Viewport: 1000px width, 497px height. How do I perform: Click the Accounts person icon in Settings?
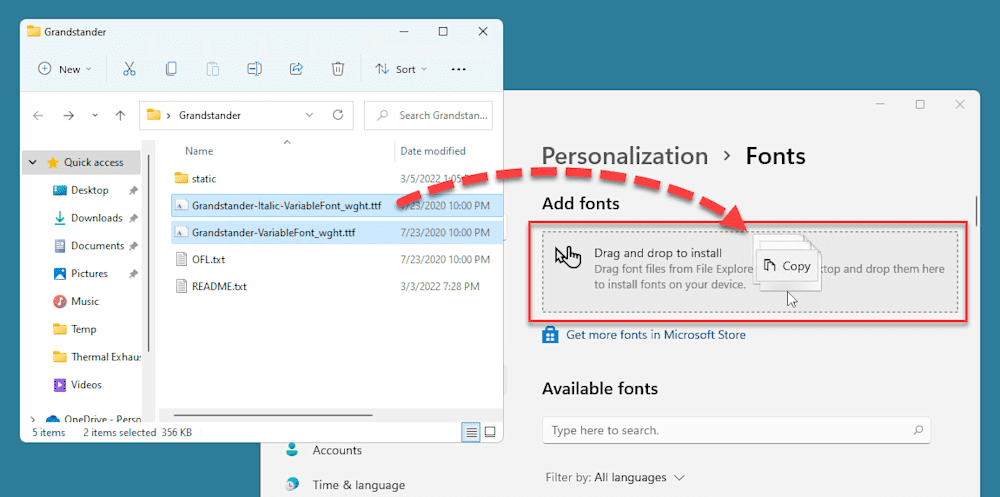(x=292, y=449)
